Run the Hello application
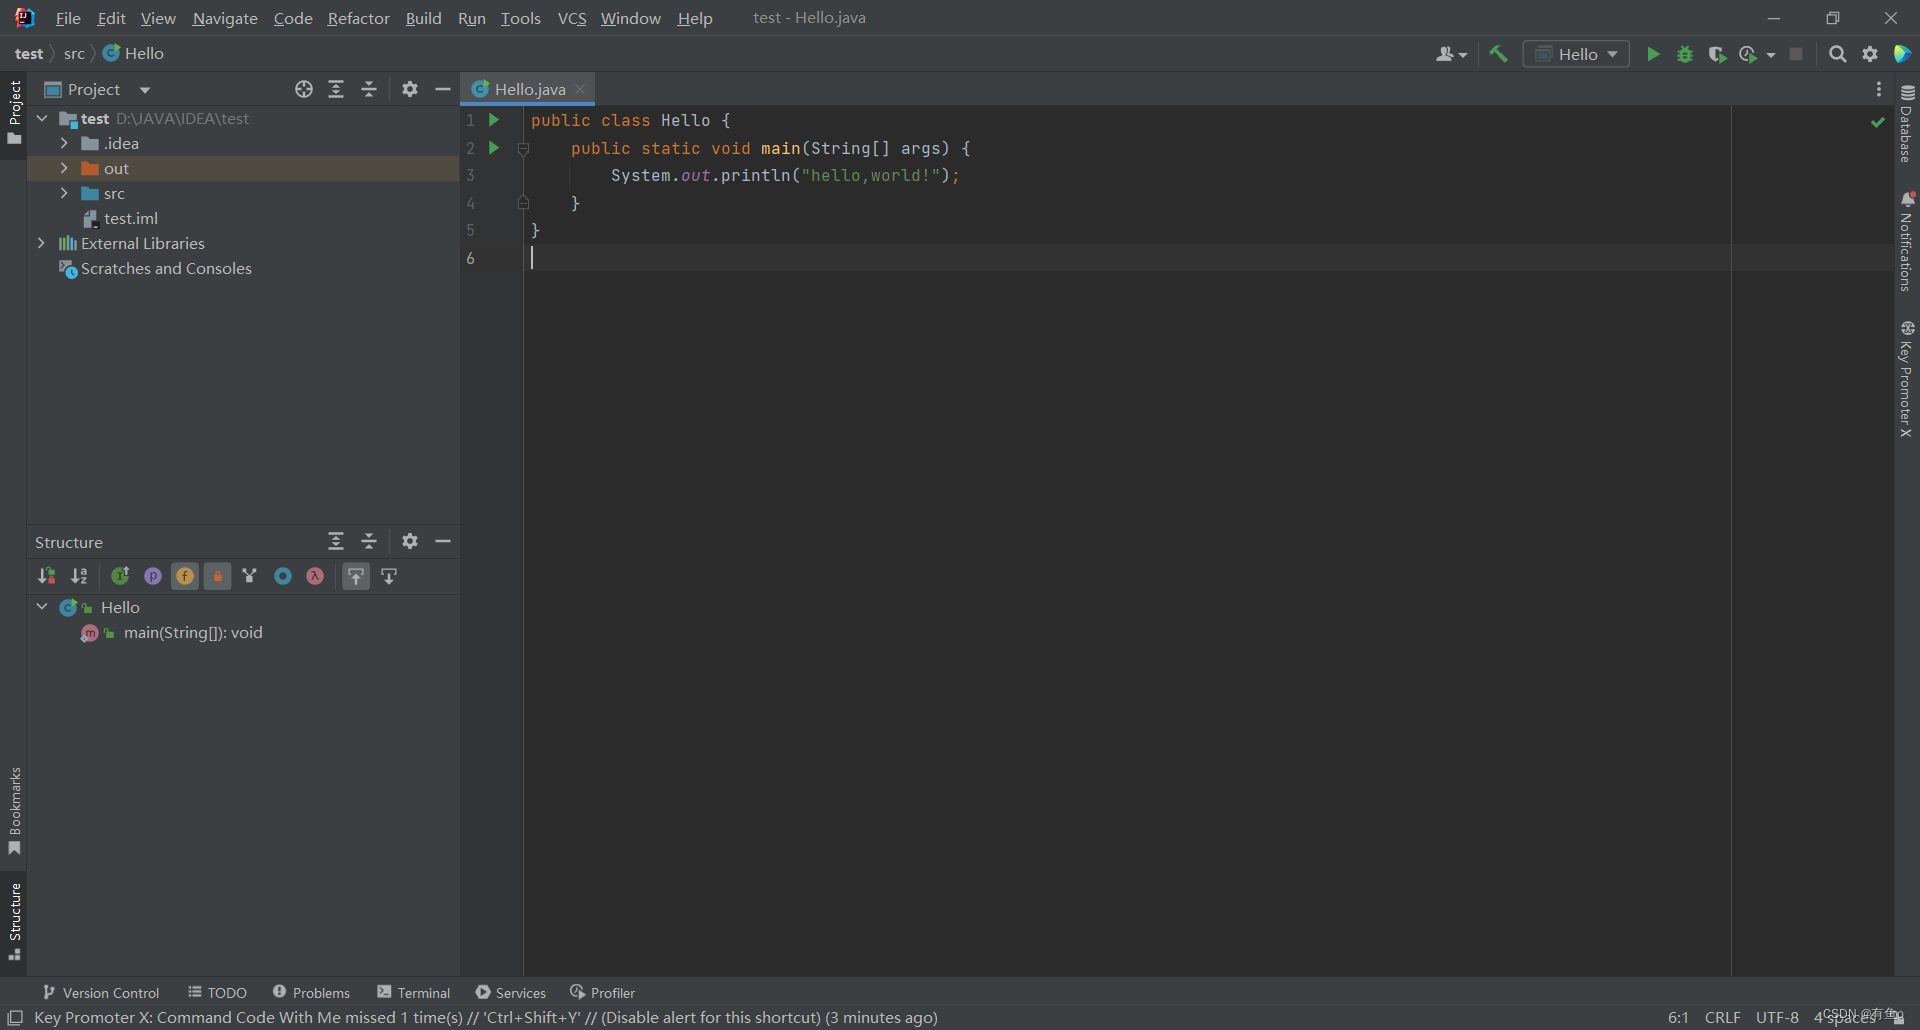This screenshot has height=1030, width=1920. [x=1653, y=54]
